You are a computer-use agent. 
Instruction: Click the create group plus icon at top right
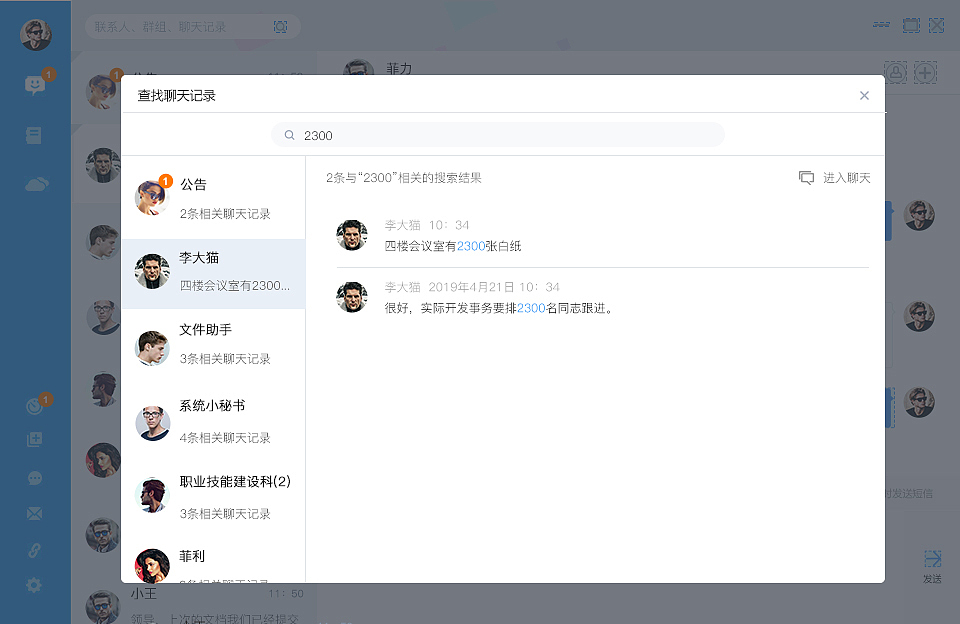click(925, 72)
